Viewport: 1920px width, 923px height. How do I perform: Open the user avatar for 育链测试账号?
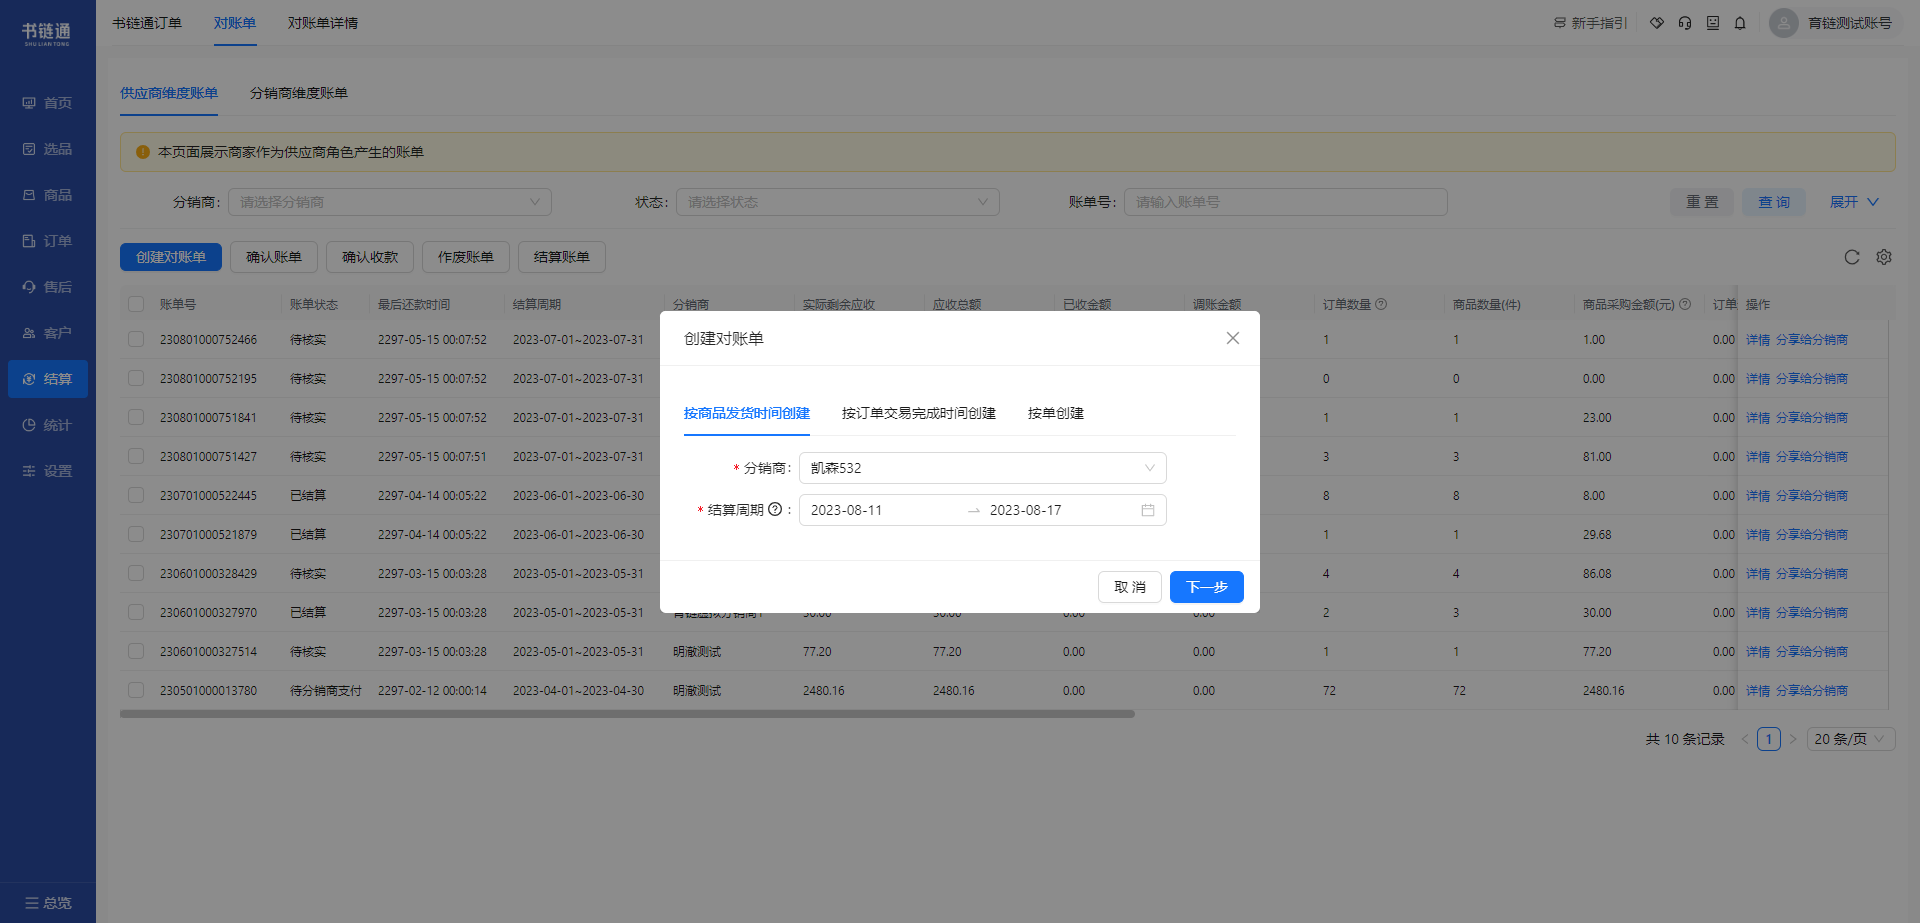click(1784, 23)
